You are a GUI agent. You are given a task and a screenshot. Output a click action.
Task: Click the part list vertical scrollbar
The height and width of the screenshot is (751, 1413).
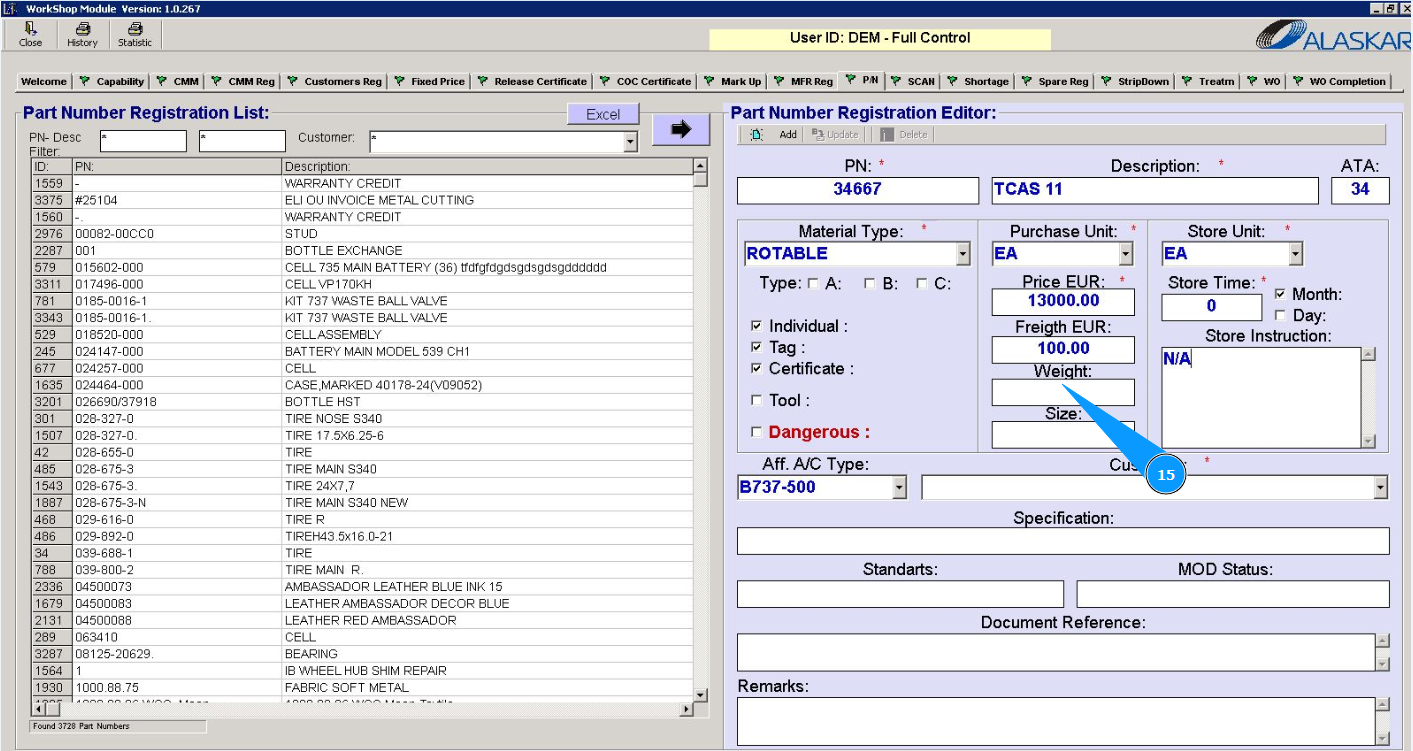pyautogui.click(x=700, y=430)
